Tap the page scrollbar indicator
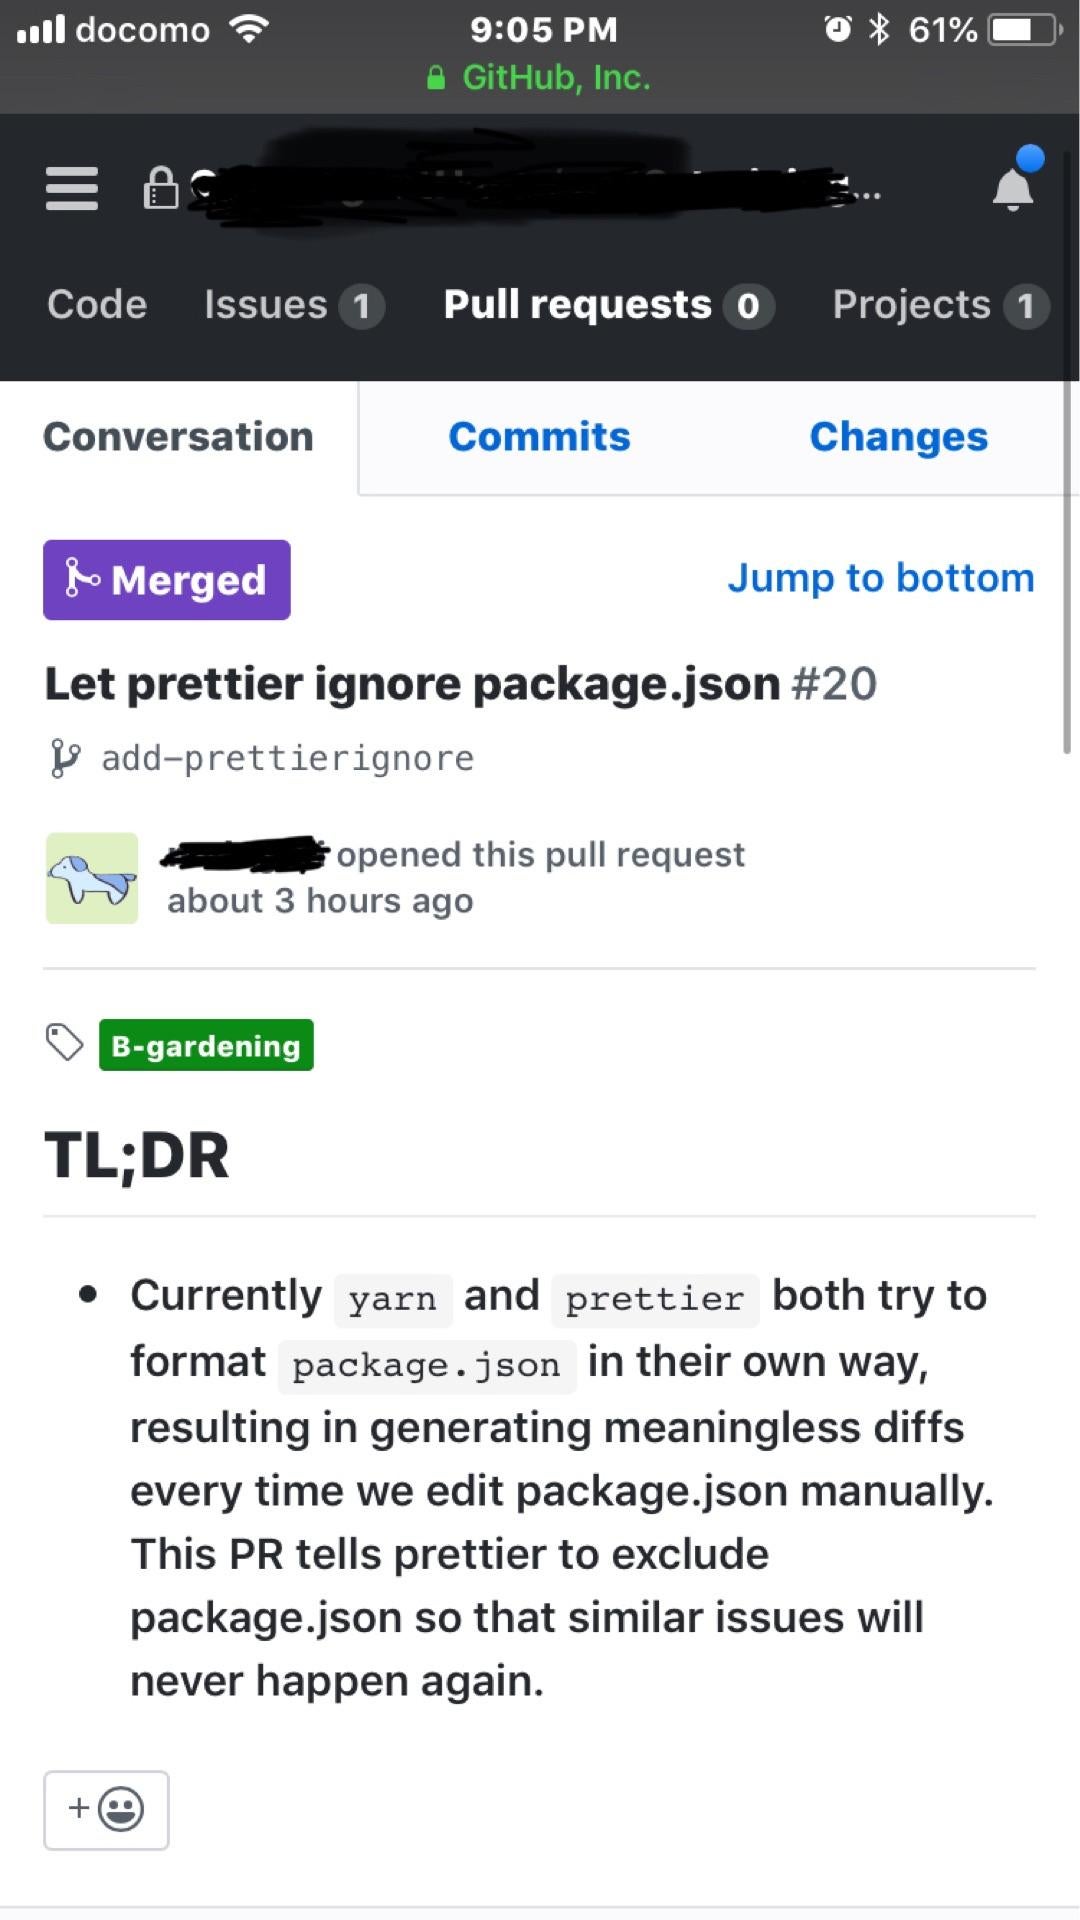This screenshot has width=1080, height=1920. click(x=1067, y=450)
